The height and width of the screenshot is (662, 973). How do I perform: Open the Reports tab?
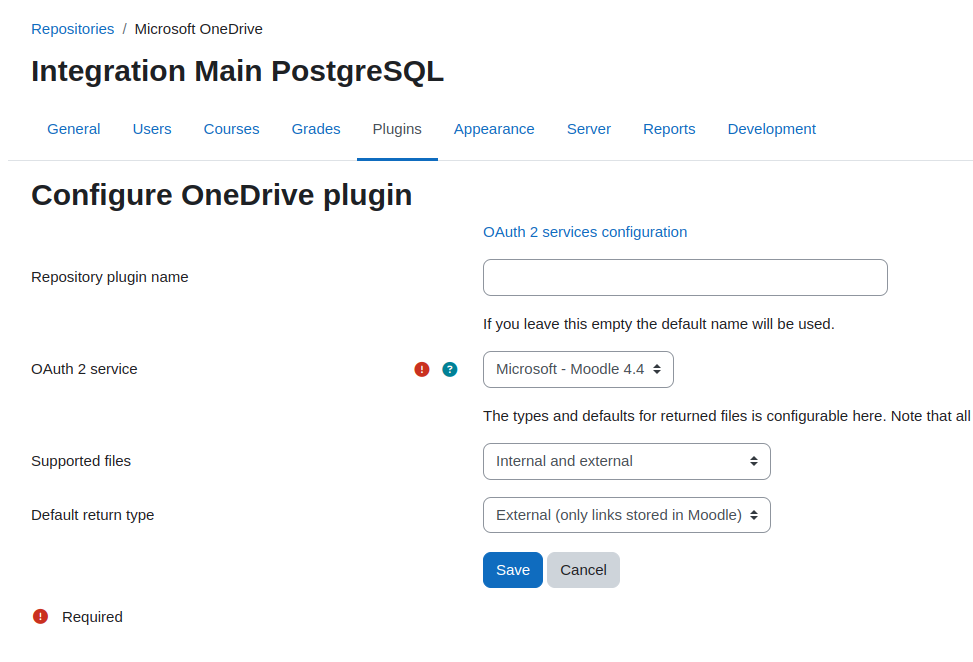coord(669,129)
